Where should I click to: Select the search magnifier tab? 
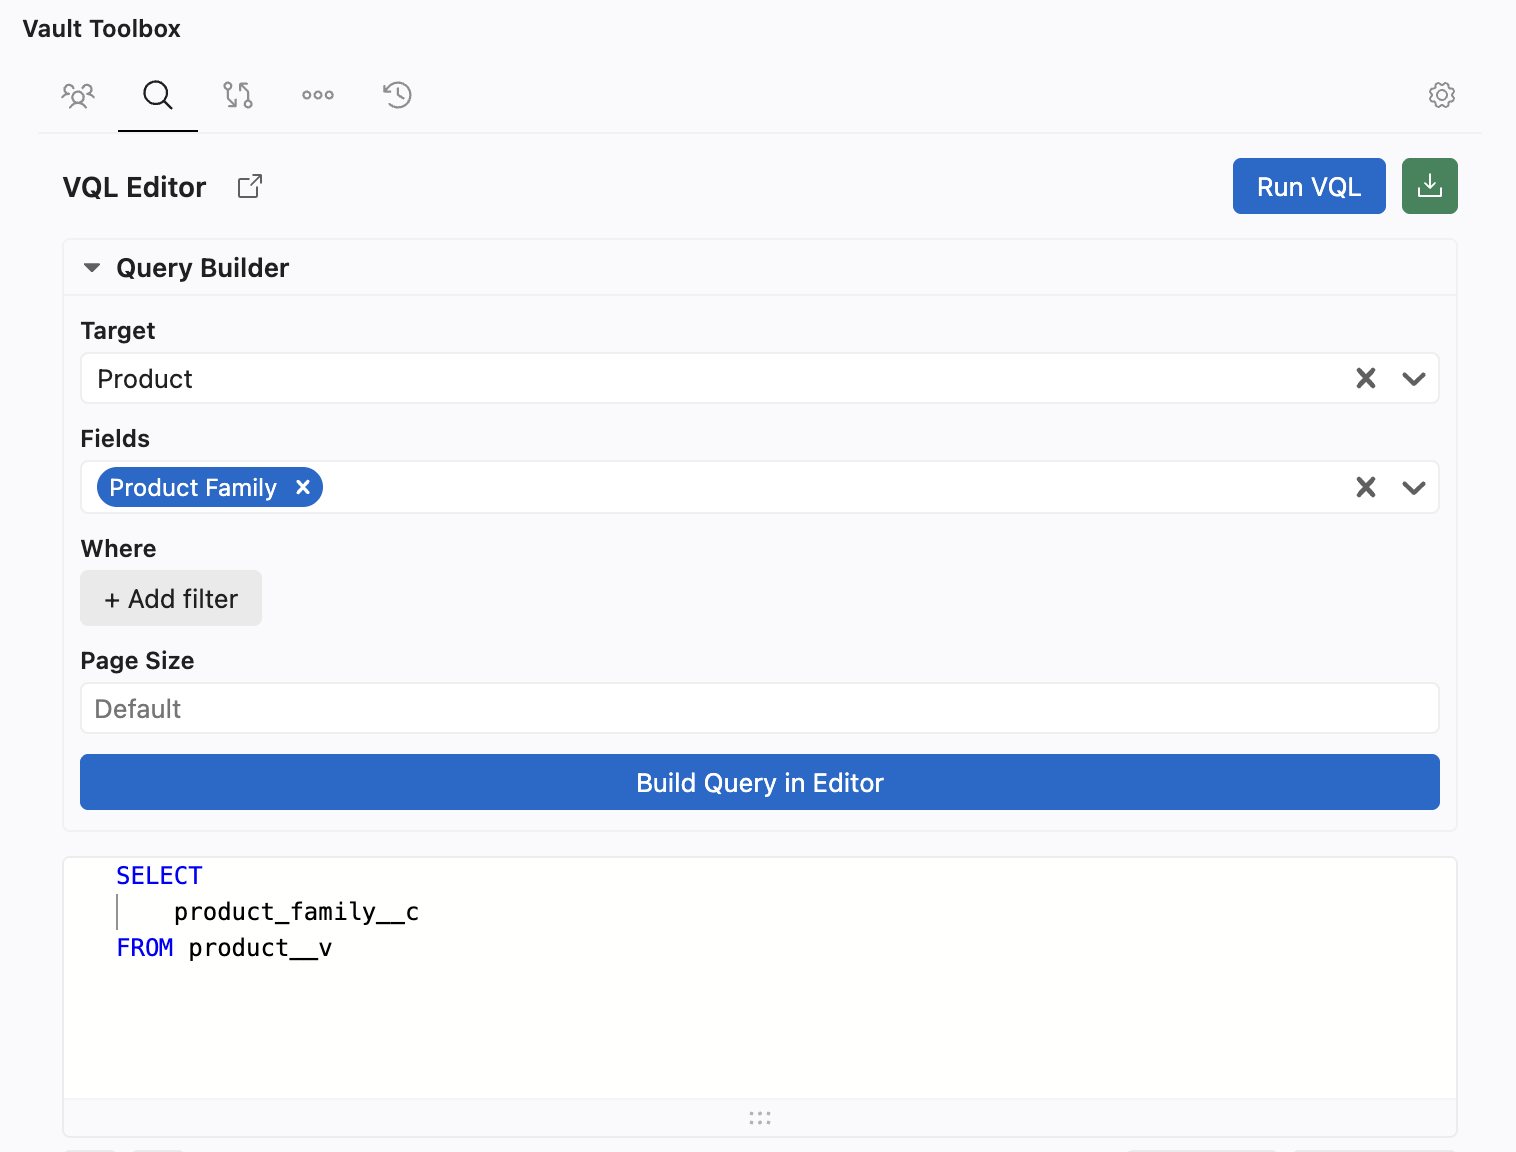click(158, 95)
